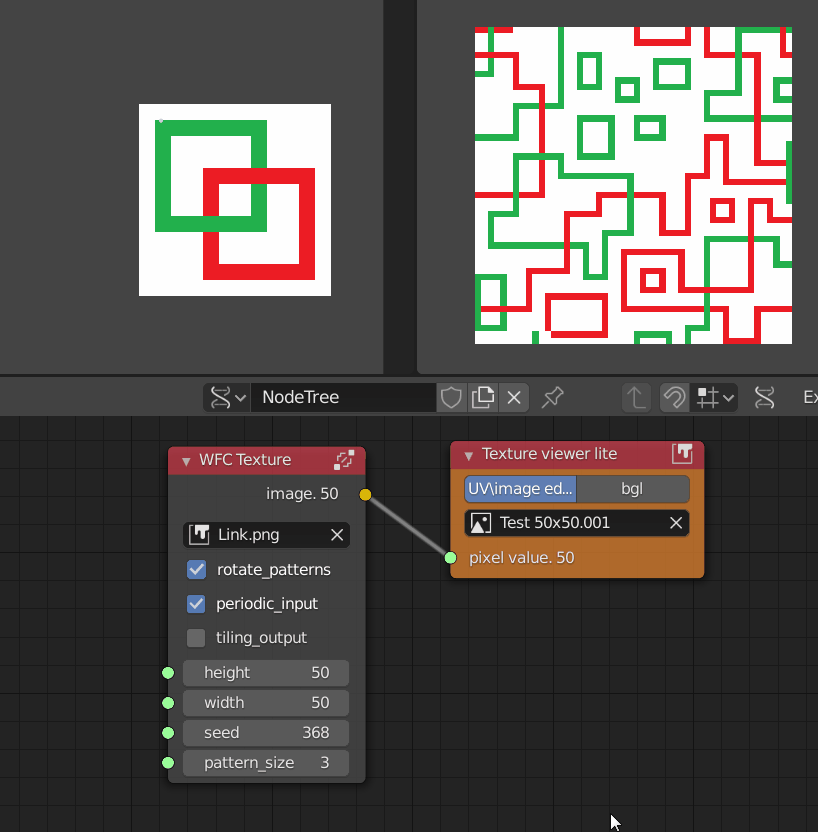This screenshot has height=832, width=818.
Task: Disable the rotate_patterns checkbox
Action: (197, 570)
